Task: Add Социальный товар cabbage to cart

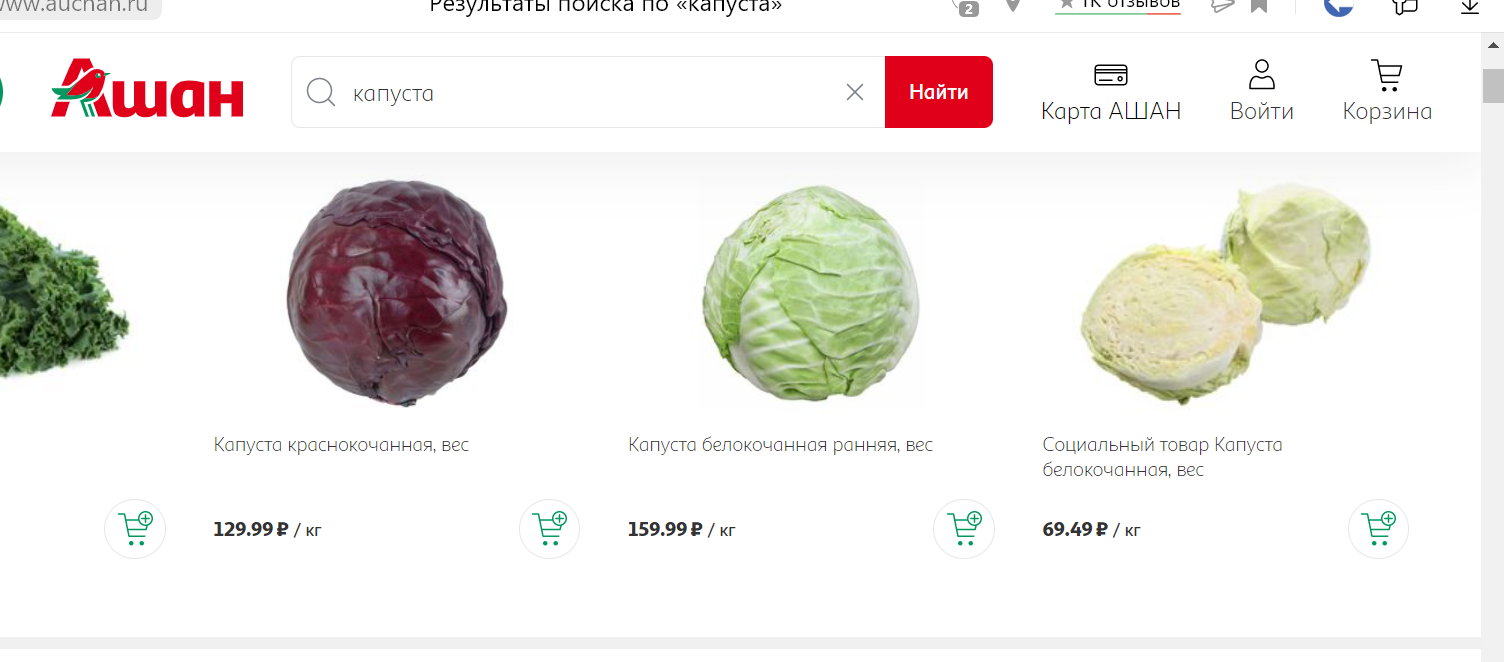Action: click(x=1378, y=529)
